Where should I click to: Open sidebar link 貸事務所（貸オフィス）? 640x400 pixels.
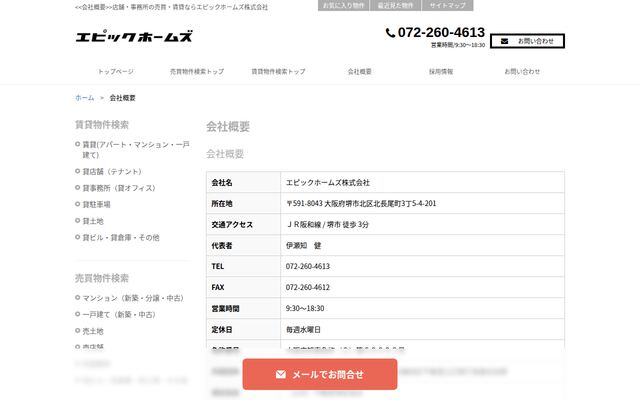click(119, 188)
